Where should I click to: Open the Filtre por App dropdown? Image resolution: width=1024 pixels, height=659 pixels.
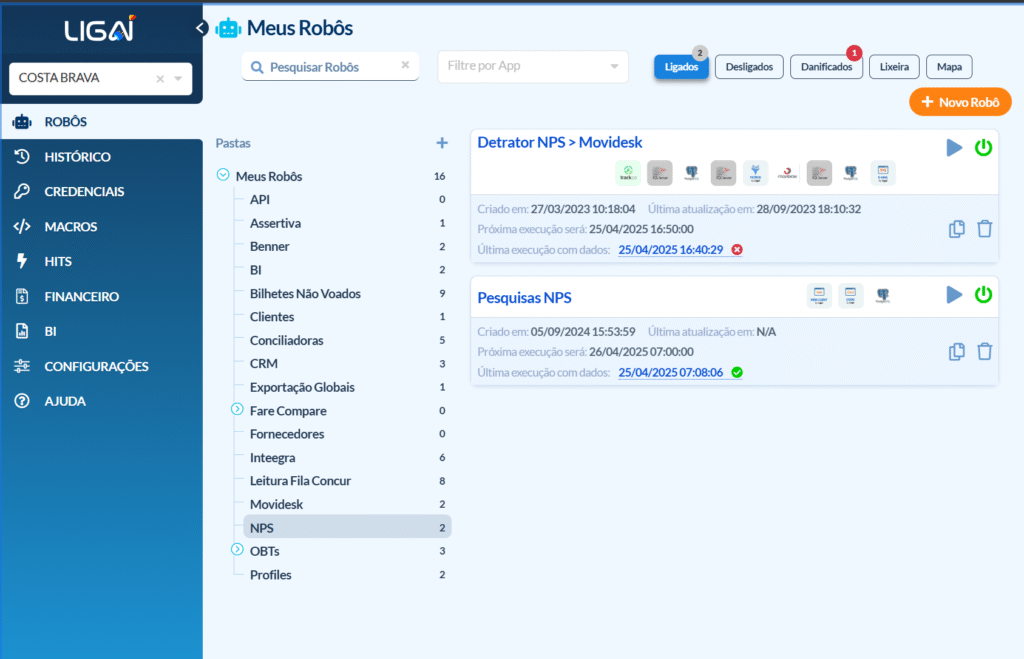point(532,67)
